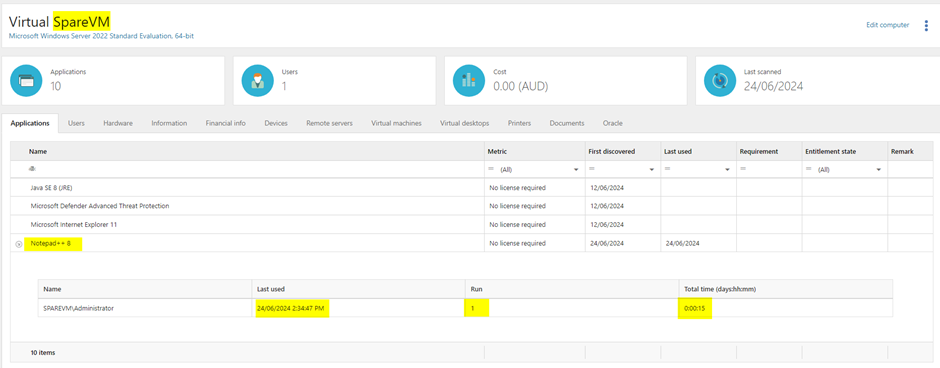The width and height of the screenshot is (940, 368).
Task: Sort by Entitlement state column header
Action: [830, 152]
